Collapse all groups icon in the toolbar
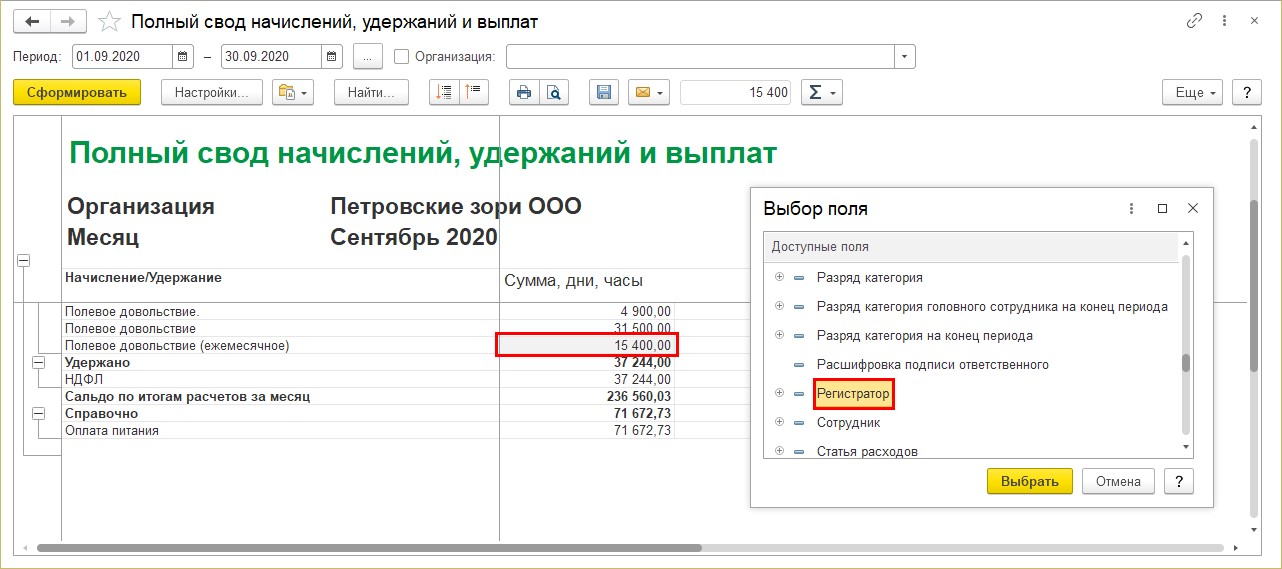Viewport: 1282px width, 569px height. point(472,92)
